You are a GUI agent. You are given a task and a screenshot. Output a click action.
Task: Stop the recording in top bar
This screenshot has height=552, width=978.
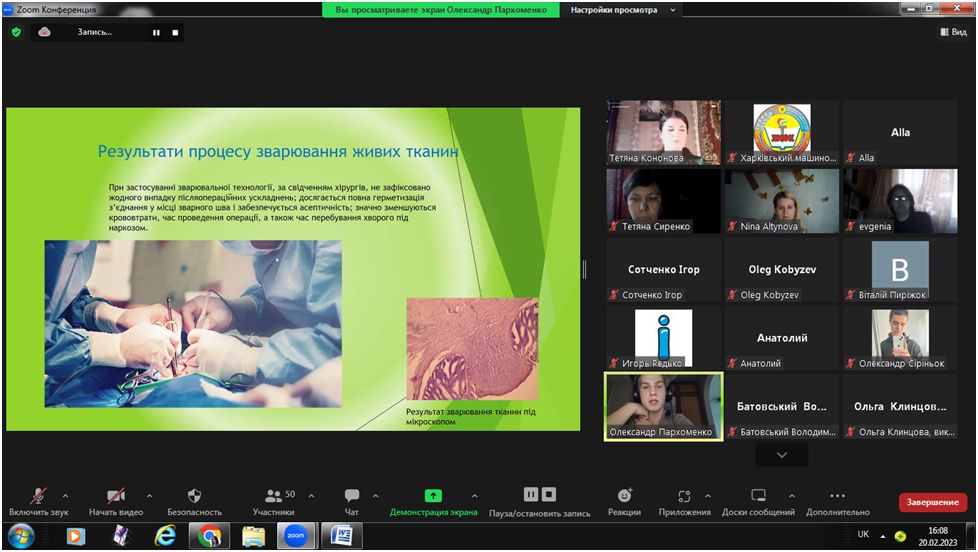click(175, 32)
